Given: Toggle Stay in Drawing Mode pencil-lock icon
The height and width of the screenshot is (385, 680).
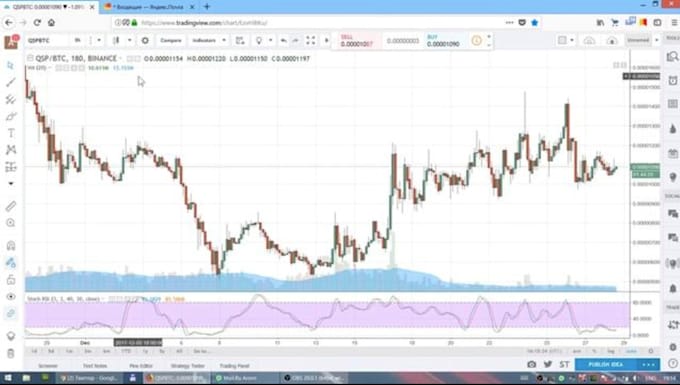Looking at the screenshot, I should [11, 263].
